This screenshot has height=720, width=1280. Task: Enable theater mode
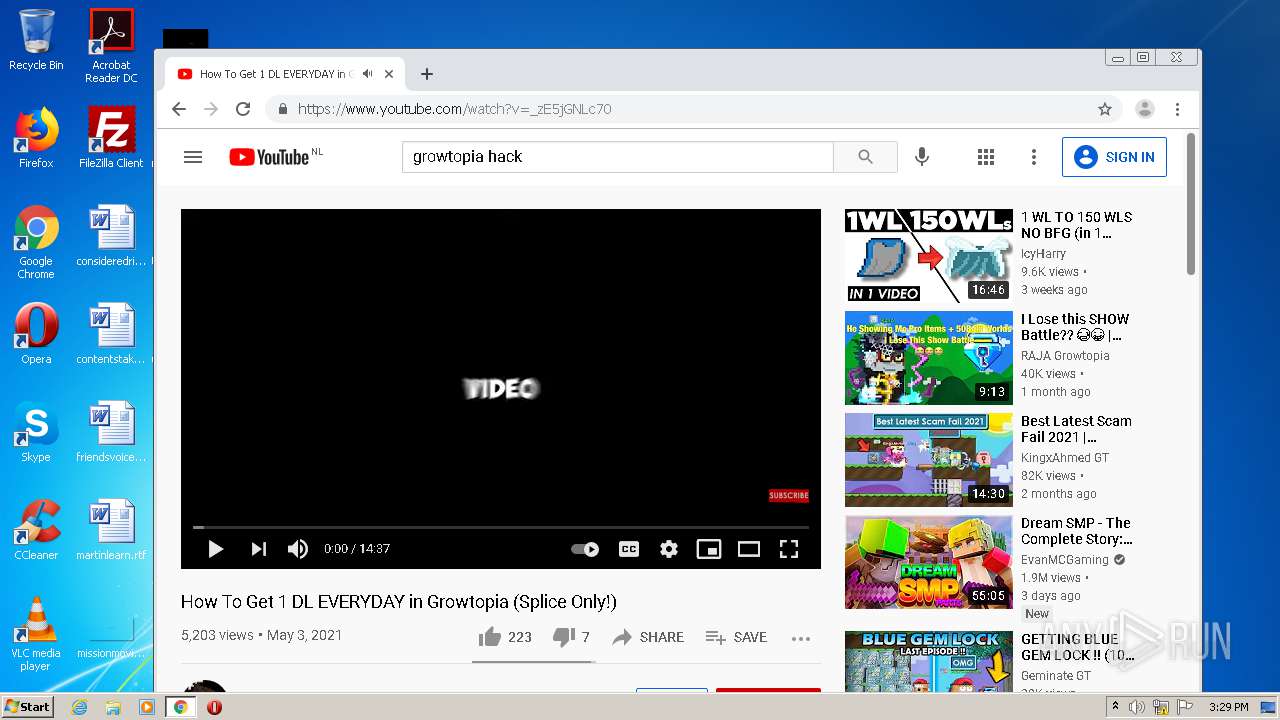(749, 549)
